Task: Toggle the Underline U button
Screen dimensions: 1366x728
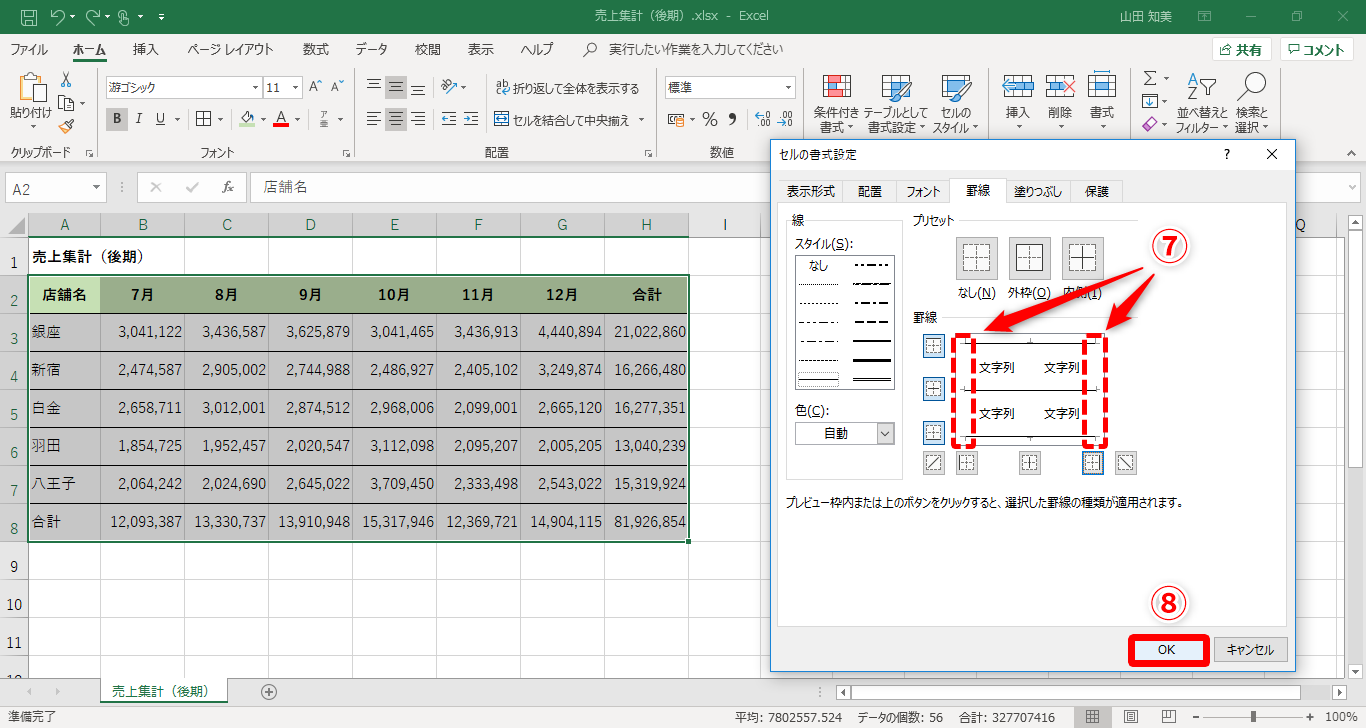Action: 160,120
